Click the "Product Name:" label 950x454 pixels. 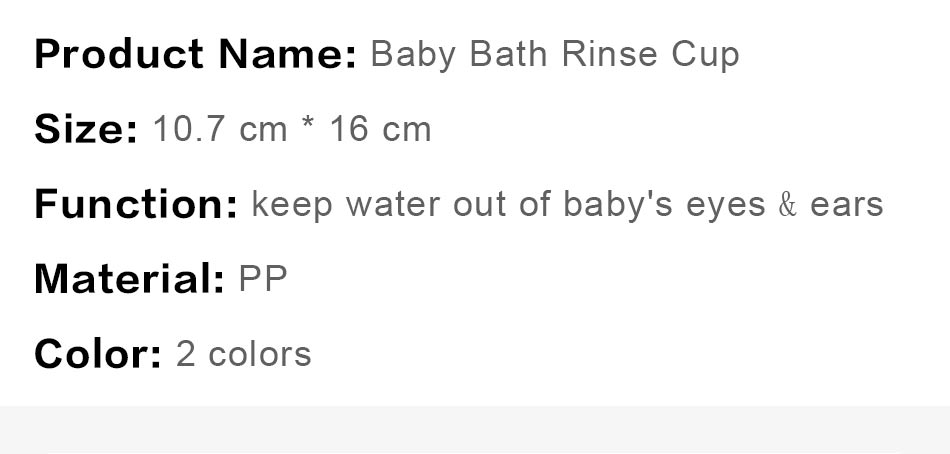coord(195,54)
